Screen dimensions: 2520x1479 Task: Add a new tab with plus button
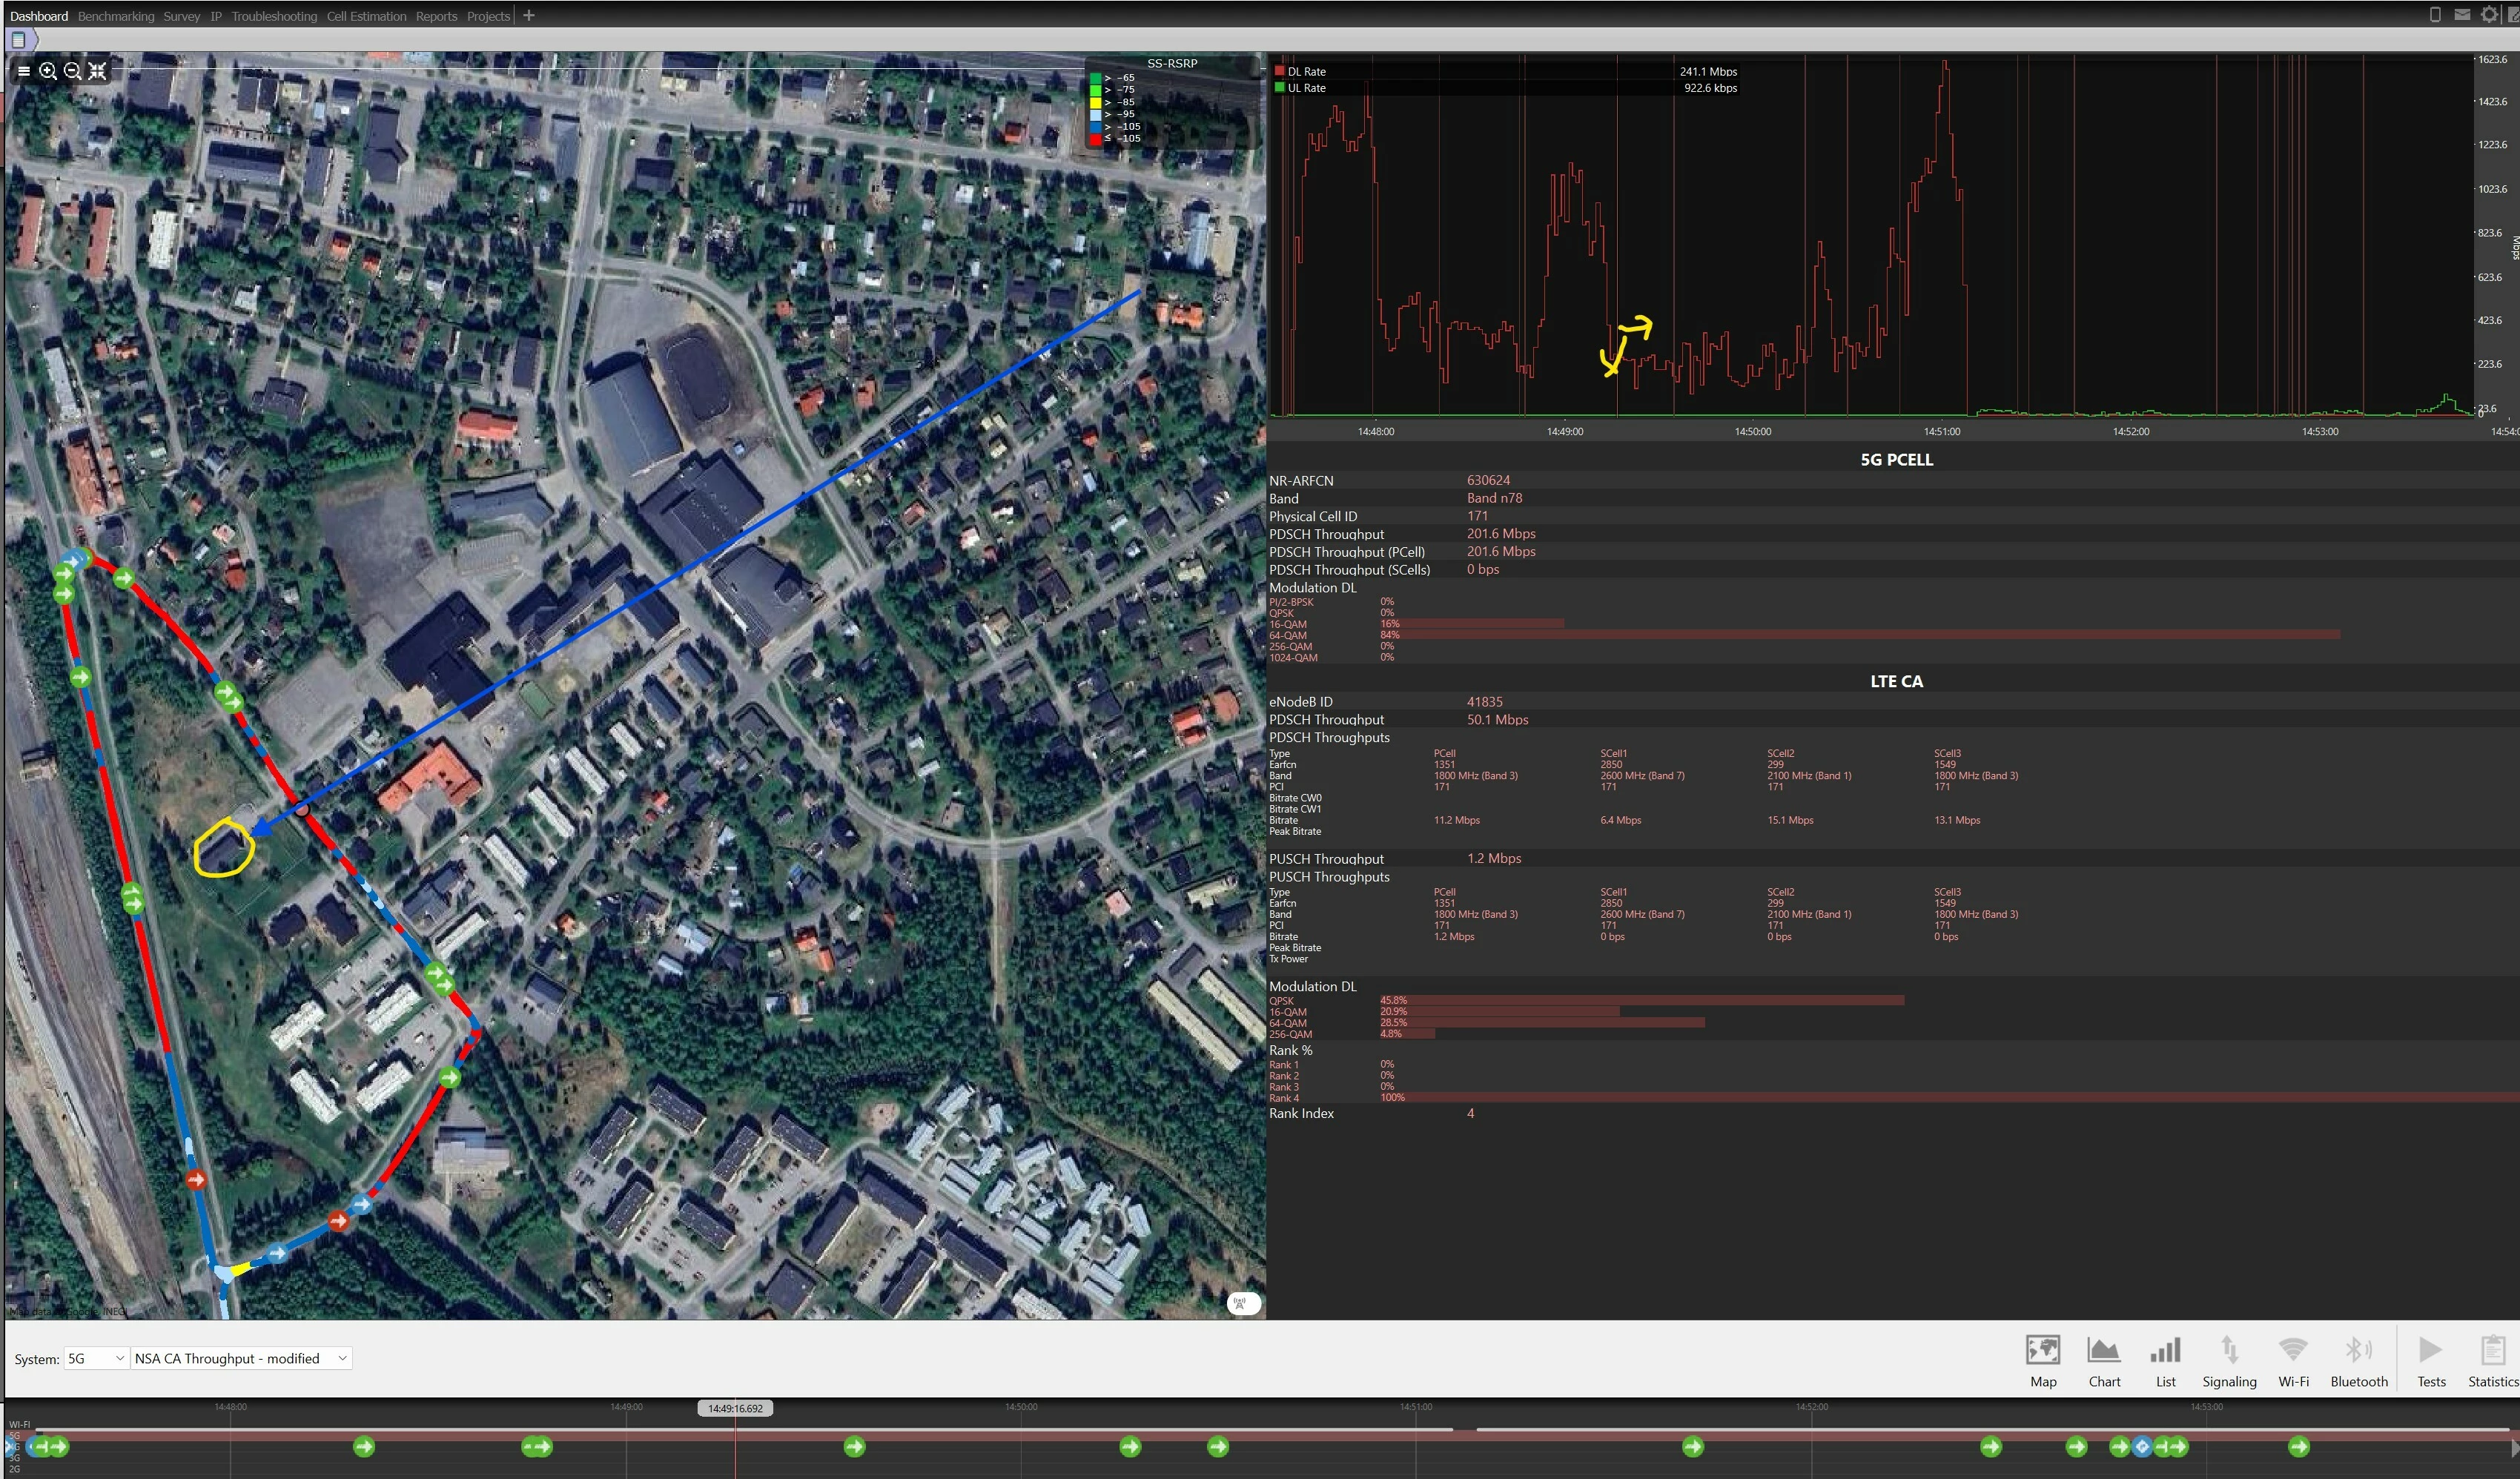pyautogui.click(x=529, y=15)
